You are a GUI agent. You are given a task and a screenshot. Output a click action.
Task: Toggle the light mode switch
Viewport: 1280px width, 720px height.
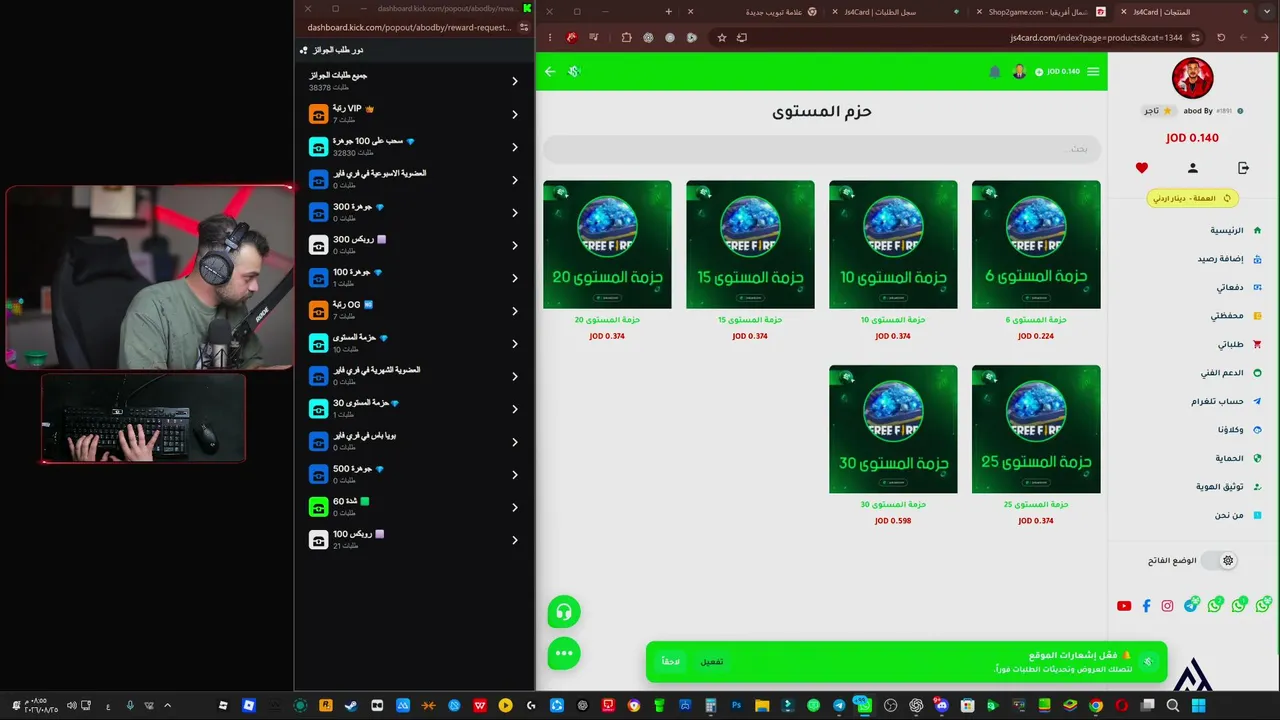[x=1218, y=561]
